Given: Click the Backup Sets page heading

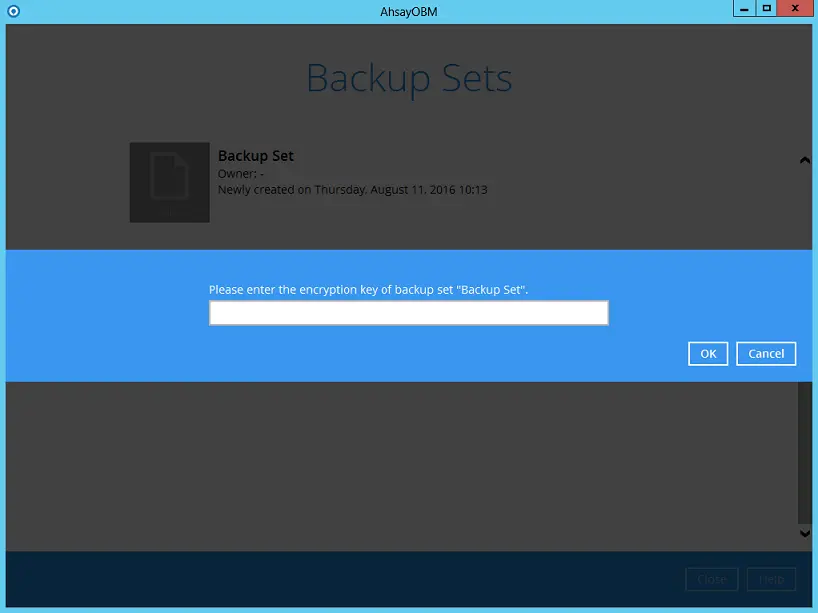Looking at the screenshot, I should point(409,78).
